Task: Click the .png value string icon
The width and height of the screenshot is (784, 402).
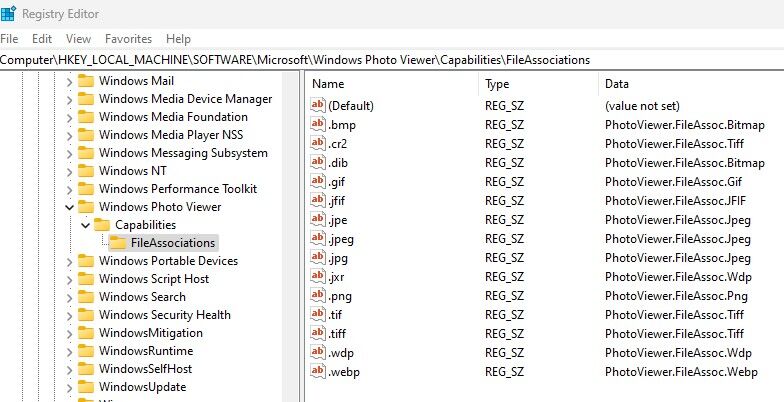Action: pyautogui.click(x=318, y=295)
